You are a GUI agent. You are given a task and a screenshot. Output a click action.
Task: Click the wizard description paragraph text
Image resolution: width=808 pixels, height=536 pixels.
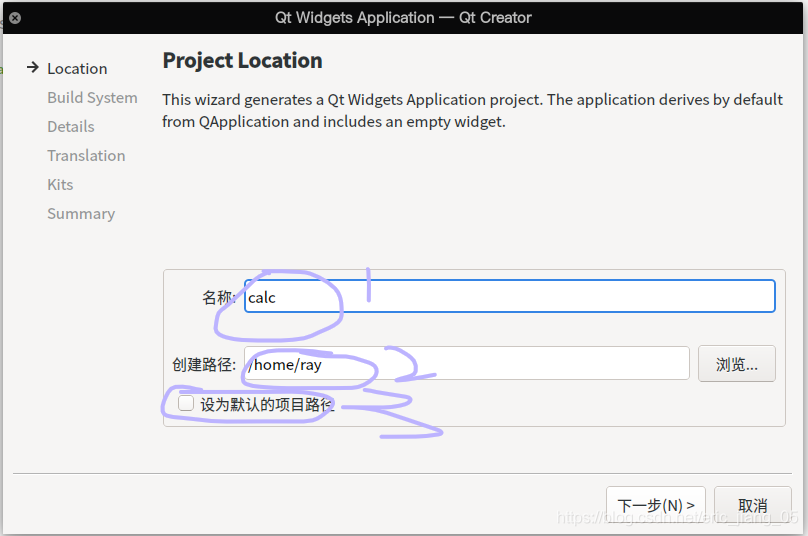pos(472,110)
